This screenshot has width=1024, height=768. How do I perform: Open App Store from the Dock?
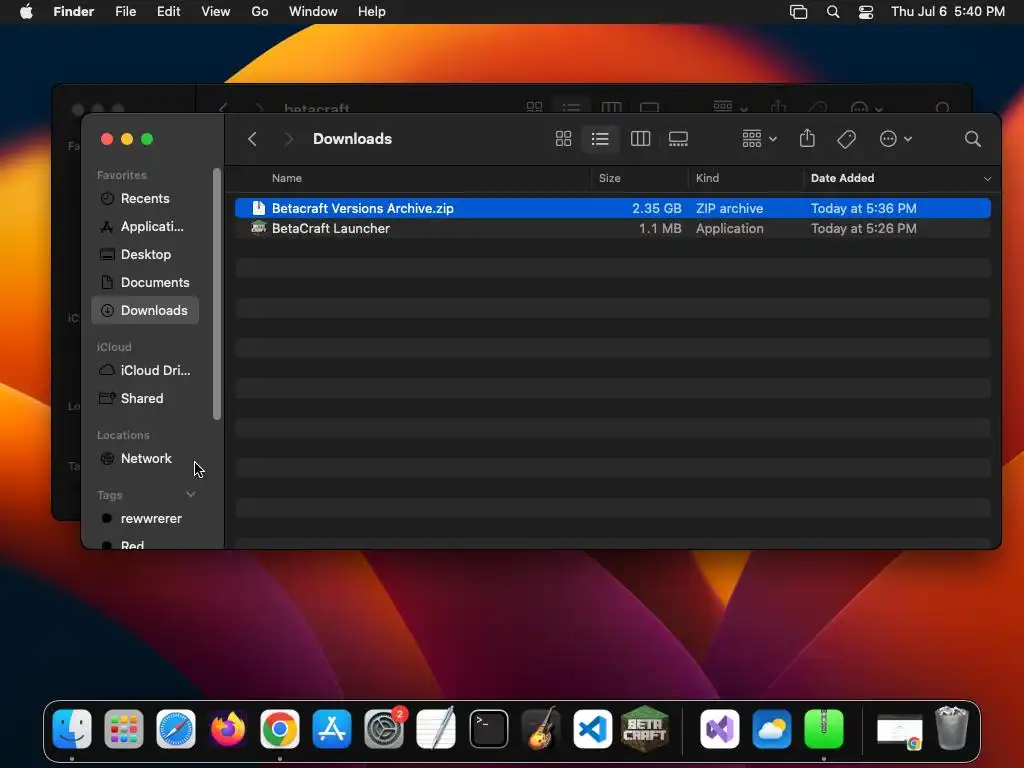[x=332, y=729]
